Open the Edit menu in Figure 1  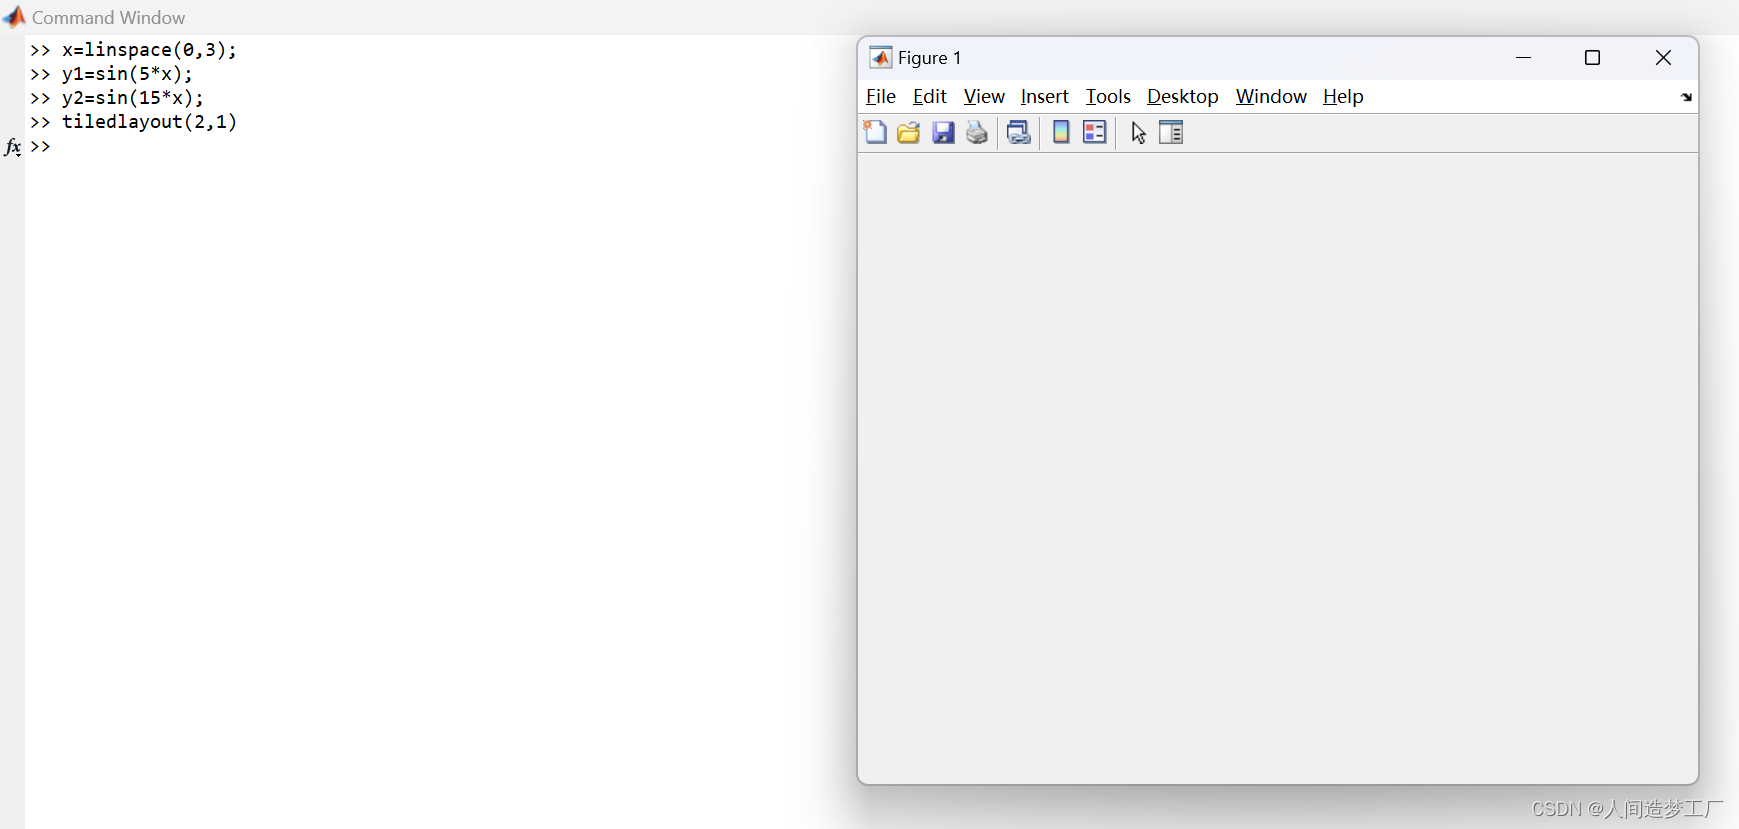[930, 96]
